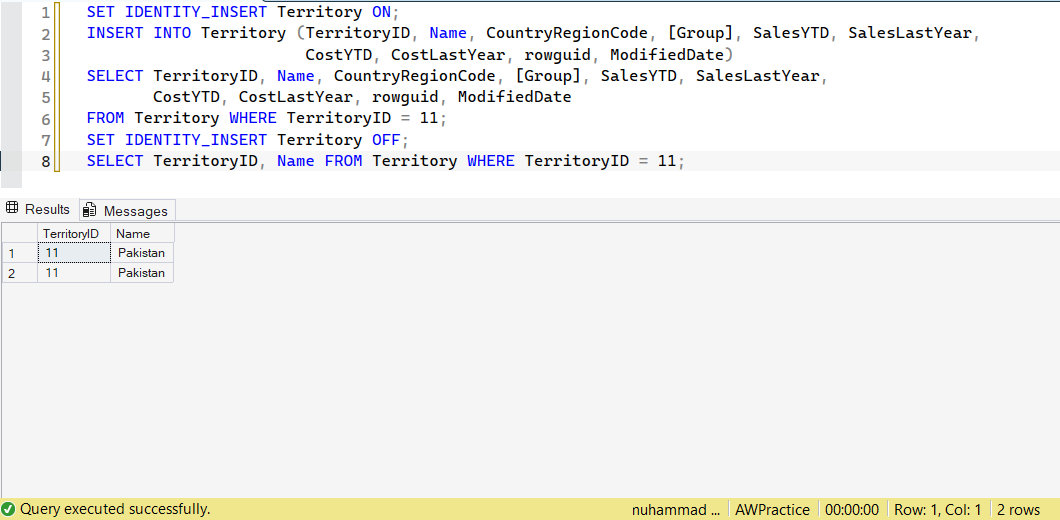Click line number 1 in editor margin
The image size is (1060, 520).
pos(45,12)
